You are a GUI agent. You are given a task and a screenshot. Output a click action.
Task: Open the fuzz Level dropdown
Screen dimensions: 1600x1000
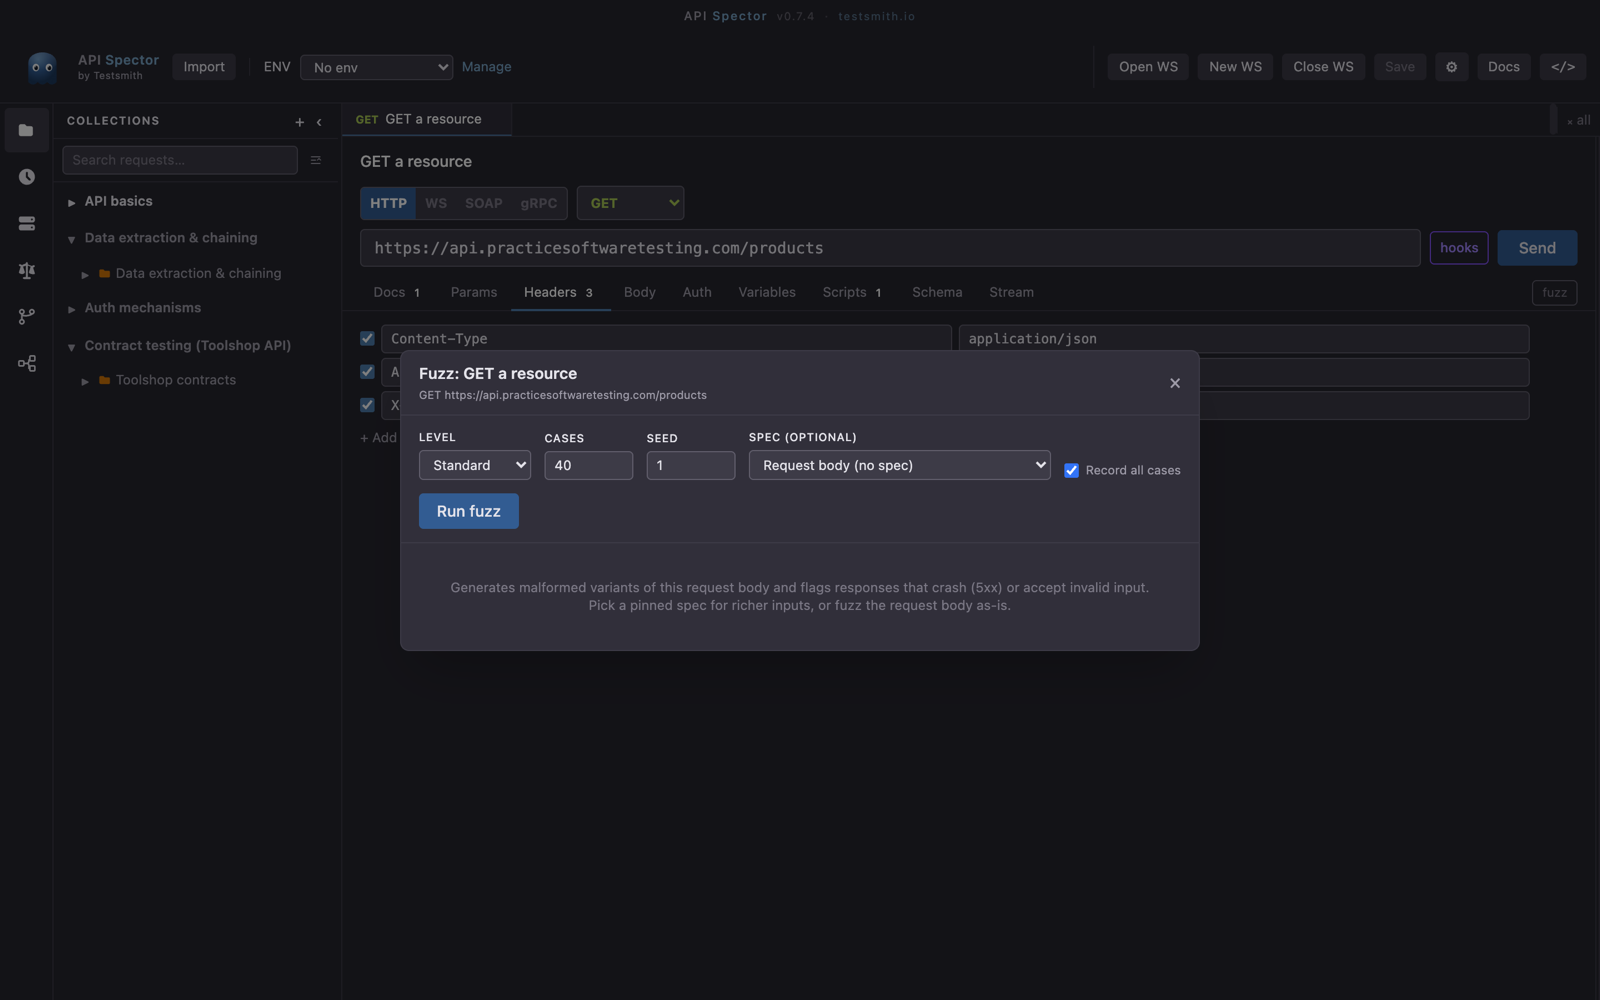(474, 465)
